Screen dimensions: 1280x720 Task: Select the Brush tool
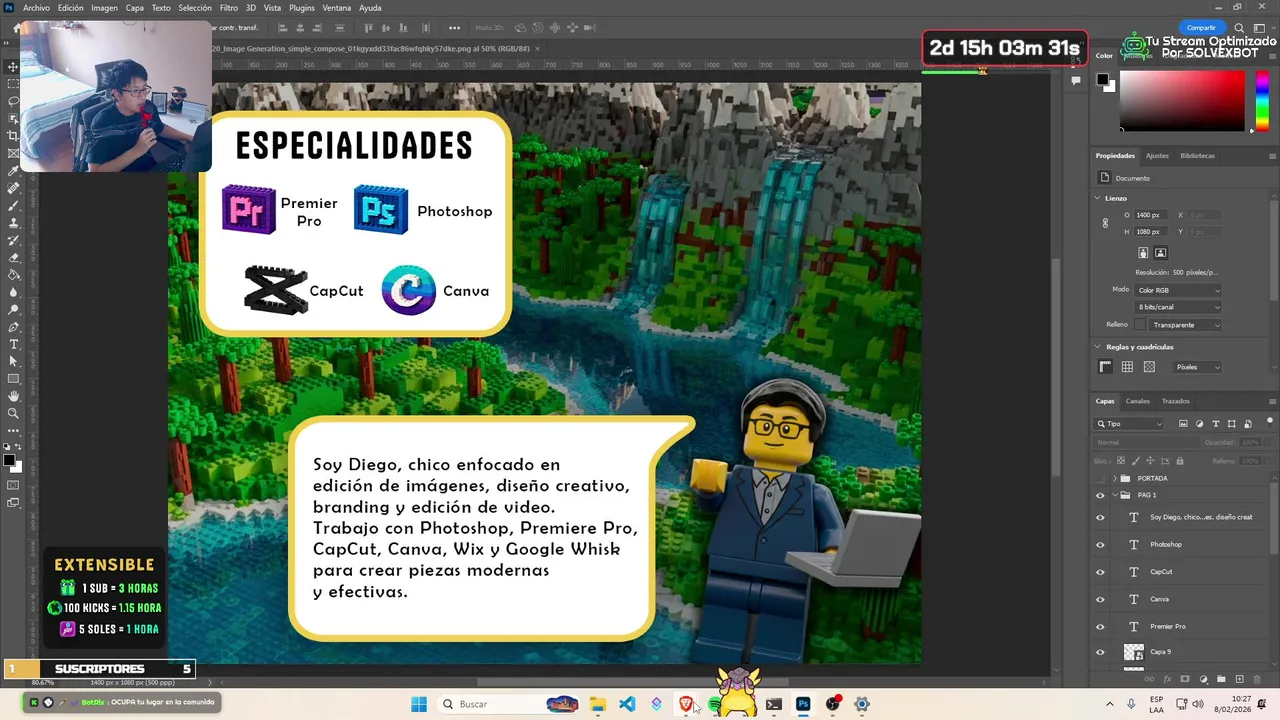coord(13,205)
